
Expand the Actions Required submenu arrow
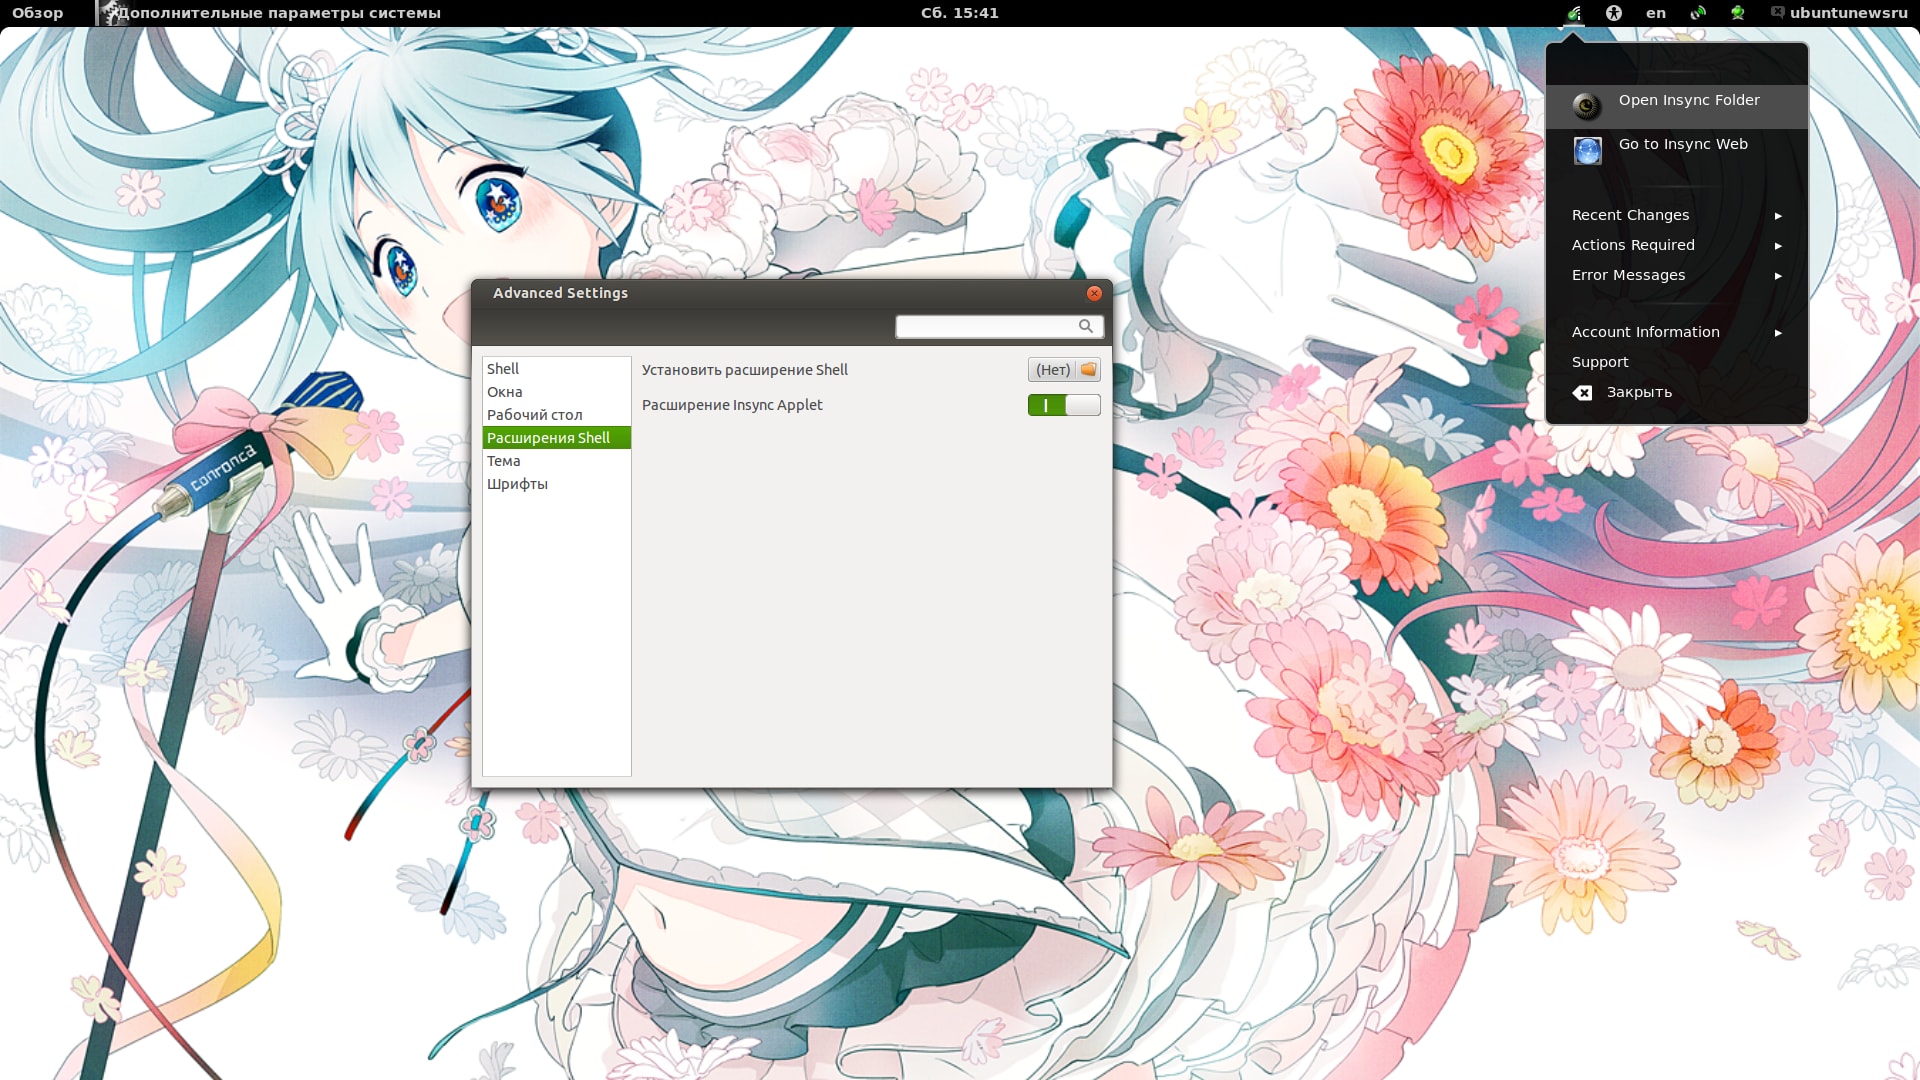[1778, 246]
